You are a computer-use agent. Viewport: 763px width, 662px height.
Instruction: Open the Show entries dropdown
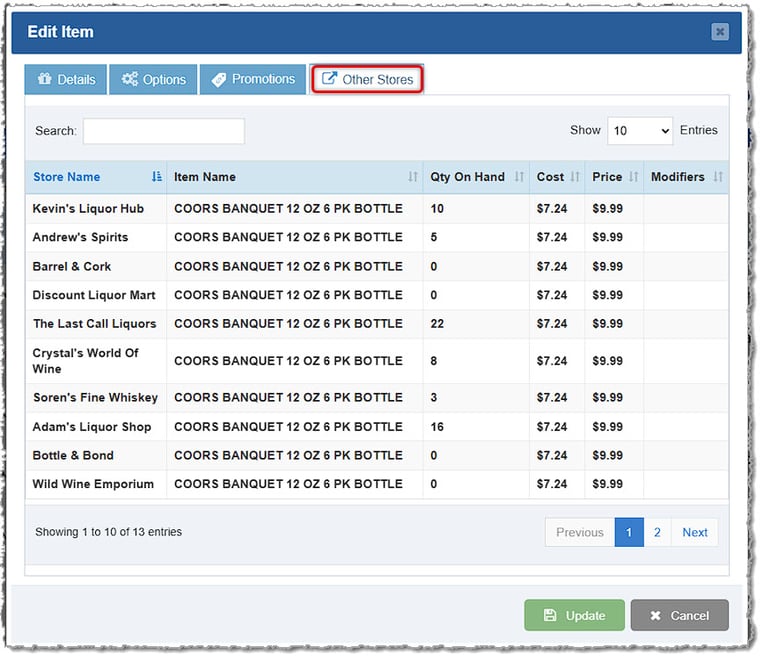coord(640,130)
